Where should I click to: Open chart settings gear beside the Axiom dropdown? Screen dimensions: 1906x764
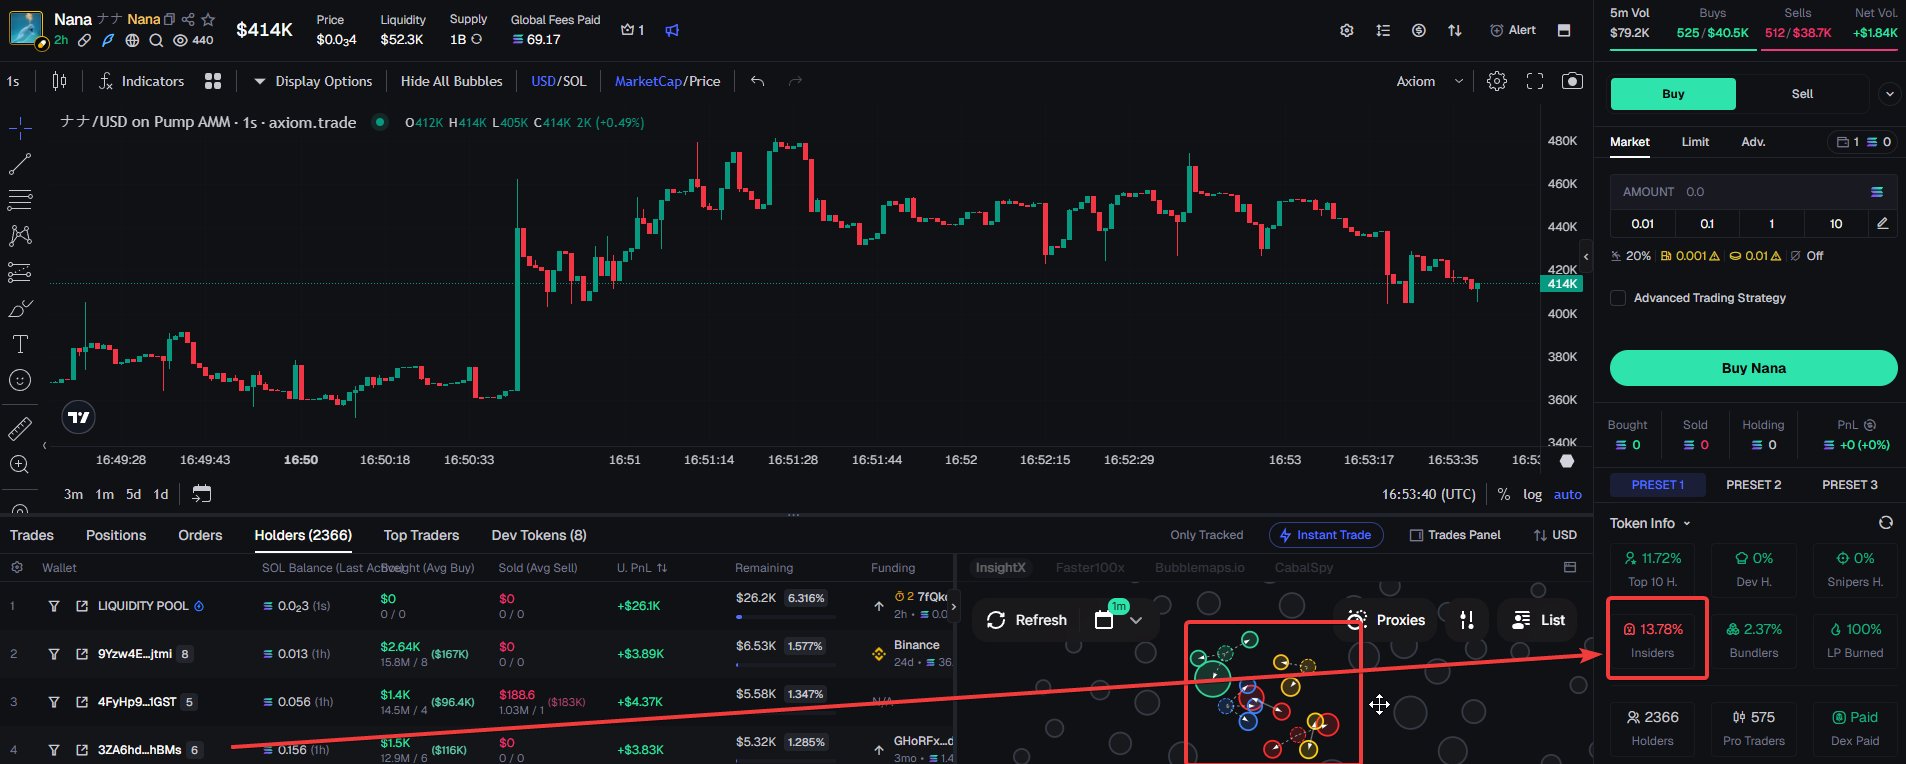coord(1497,81)
